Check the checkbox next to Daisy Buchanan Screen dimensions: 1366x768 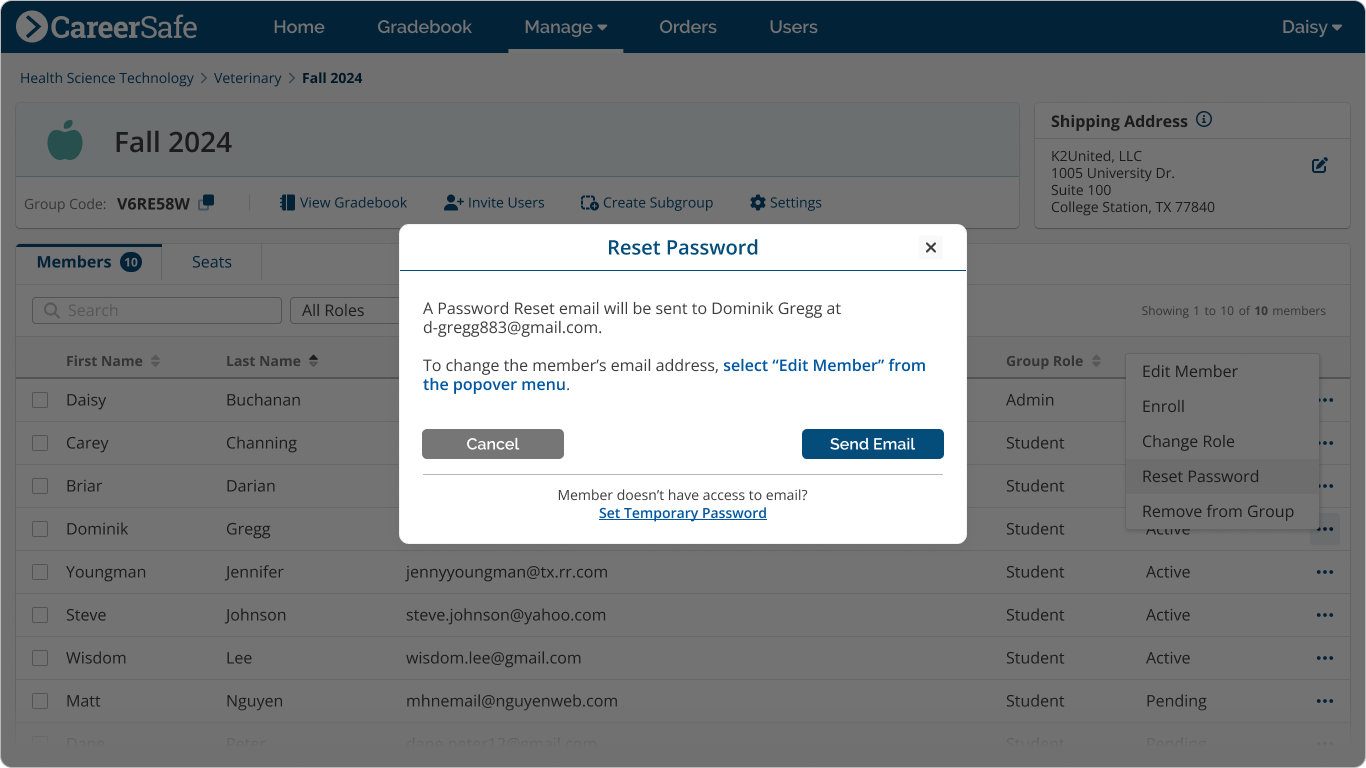[40, 400]
